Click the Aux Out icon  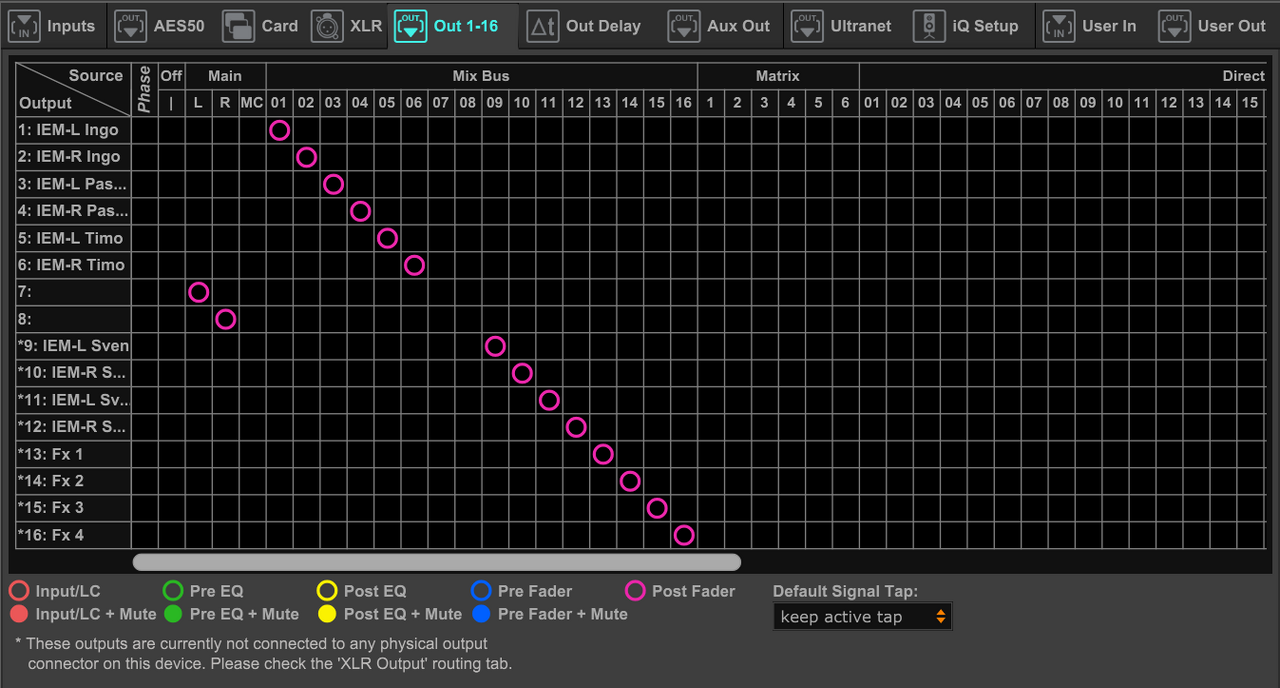click(684, 26)
